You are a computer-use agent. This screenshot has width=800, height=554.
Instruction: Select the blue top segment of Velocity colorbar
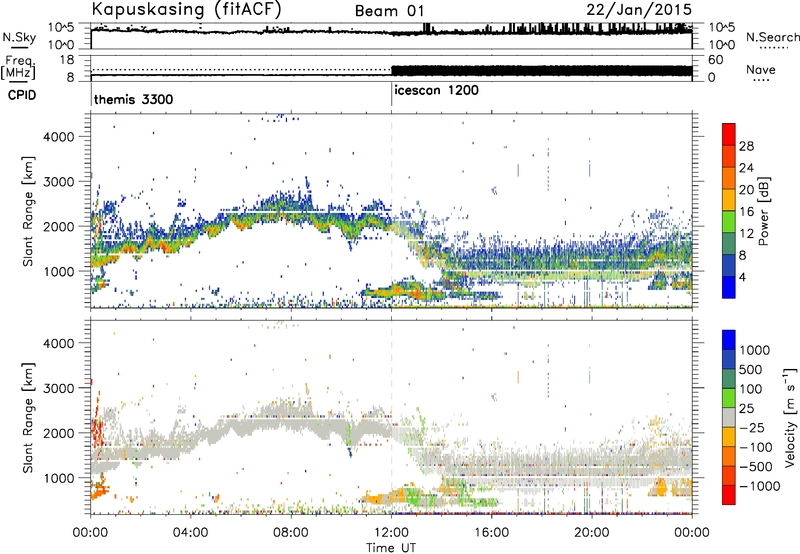tap(729, 340)
